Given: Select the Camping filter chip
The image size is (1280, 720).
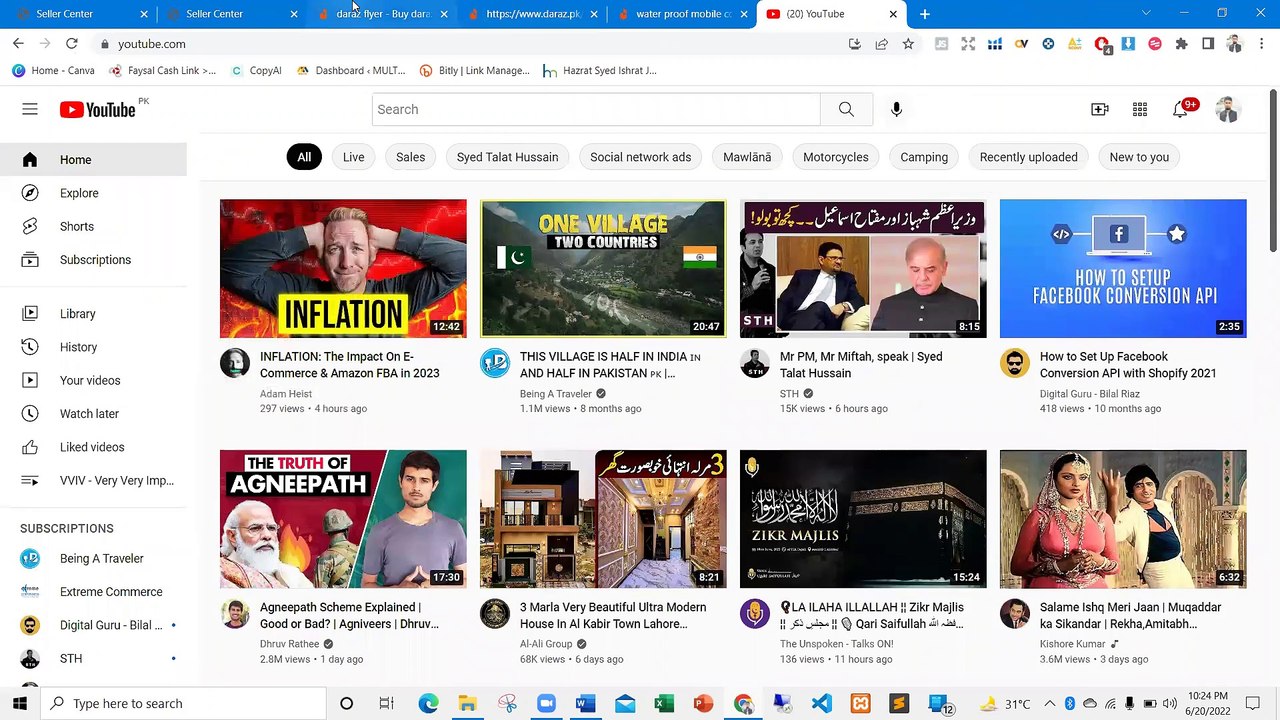Looking at the screenshot, I should point(924,157).
